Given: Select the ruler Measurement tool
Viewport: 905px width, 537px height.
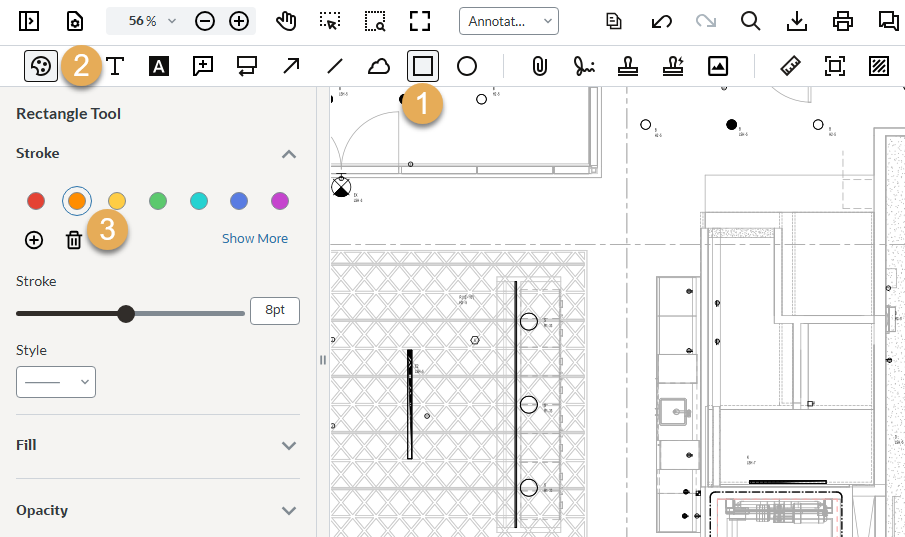Looking at the screenshot, I should coord(791,67).
